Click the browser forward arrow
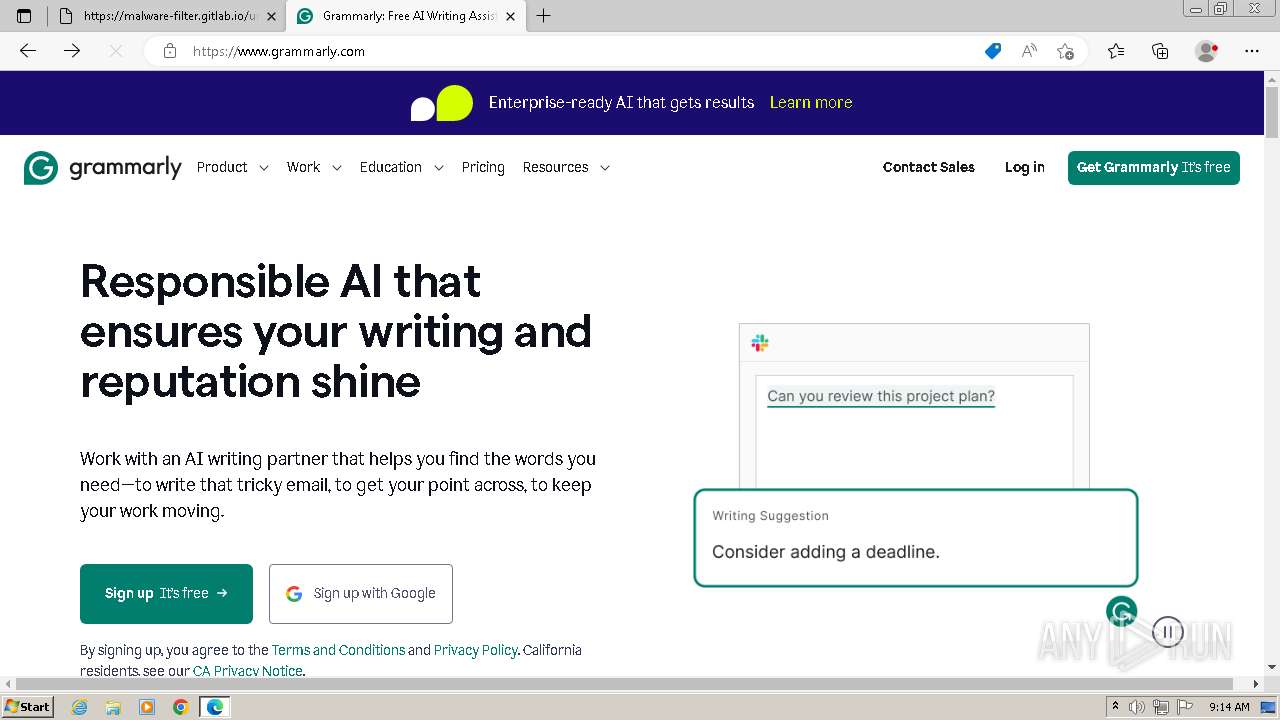Screen dimensions: 1280x720 click(x=72, y=51)
